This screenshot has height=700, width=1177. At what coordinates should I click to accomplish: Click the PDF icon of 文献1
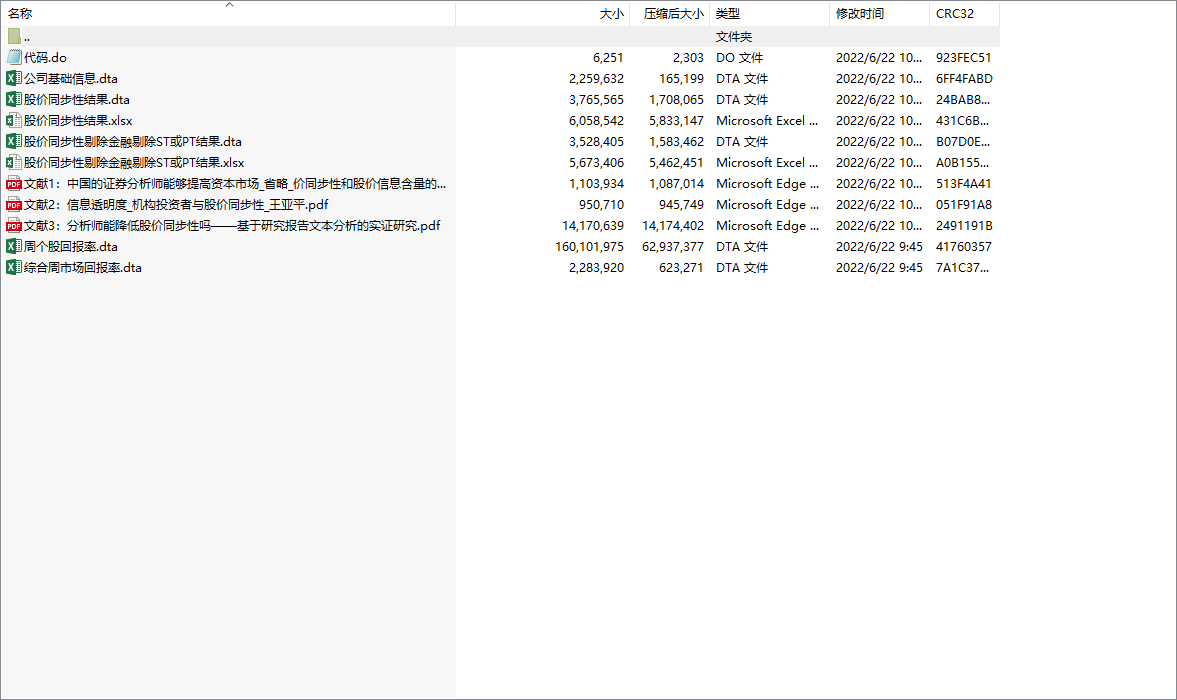point(14,183)
